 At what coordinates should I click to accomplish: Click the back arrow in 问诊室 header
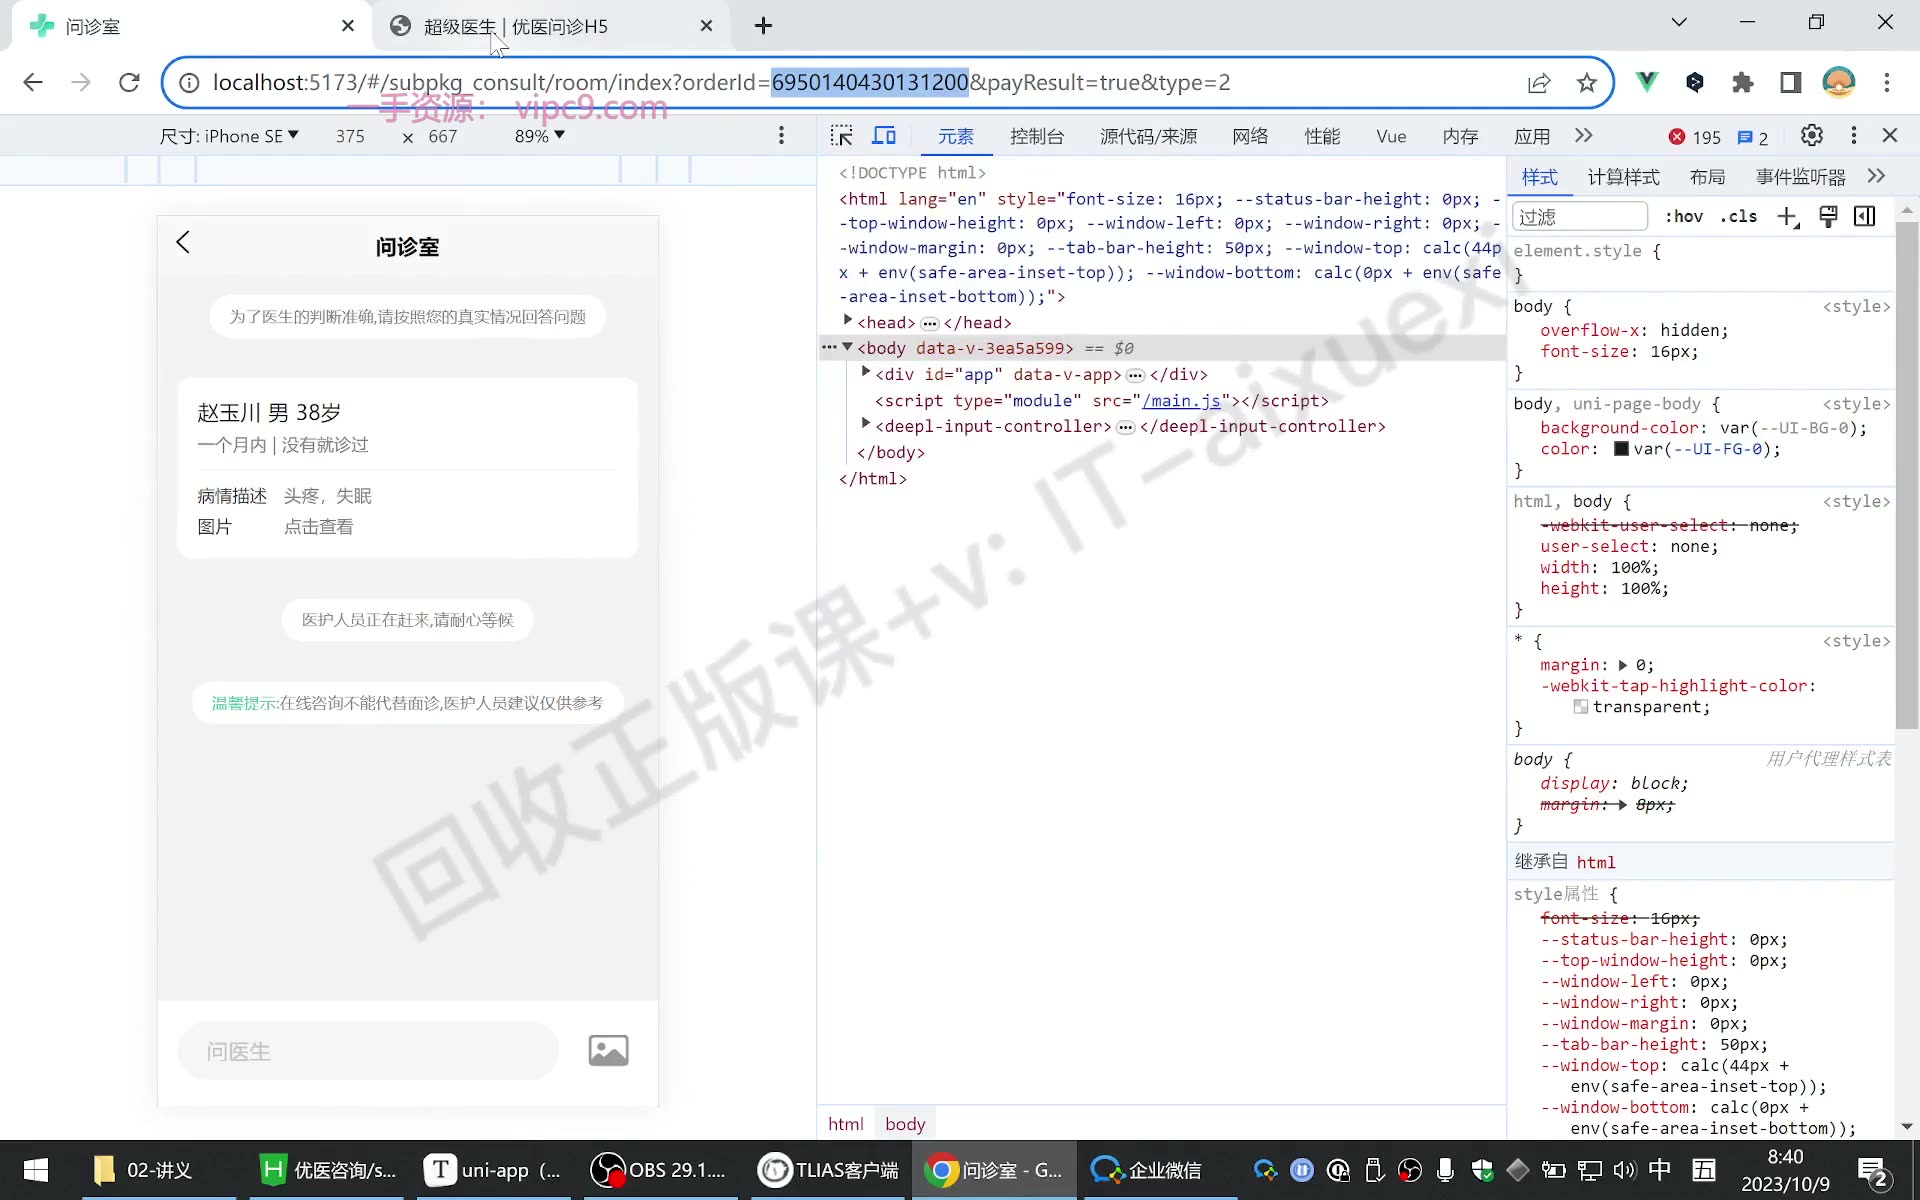pos(183,242)
